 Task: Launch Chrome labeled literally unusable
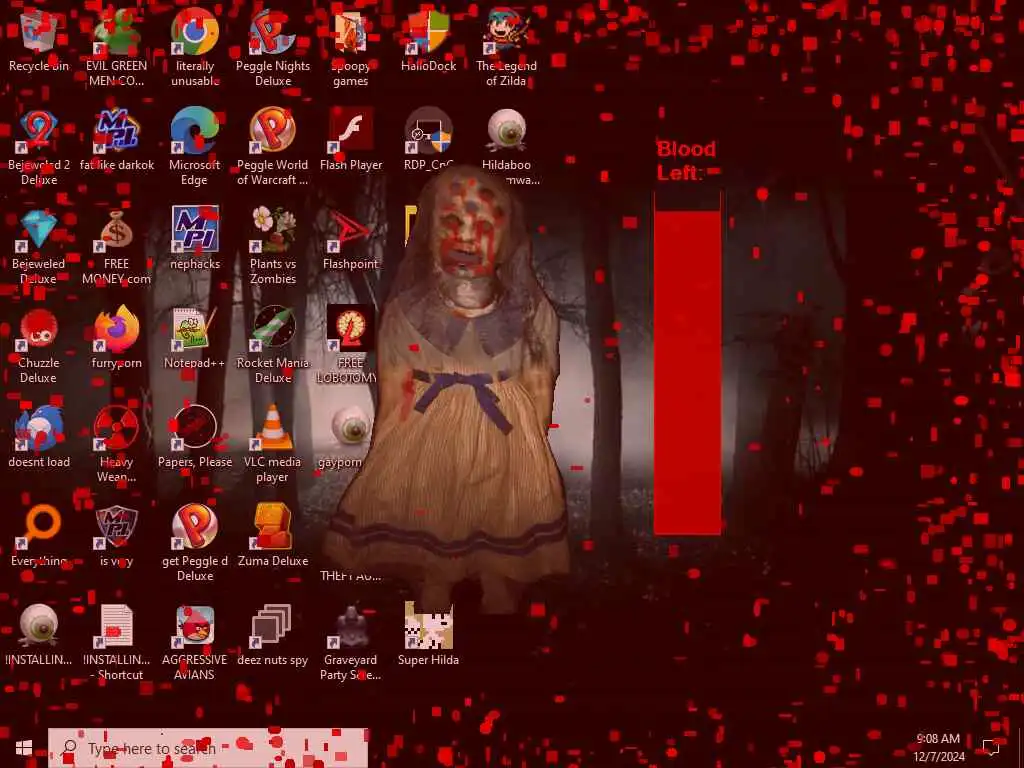coord(195,32)
